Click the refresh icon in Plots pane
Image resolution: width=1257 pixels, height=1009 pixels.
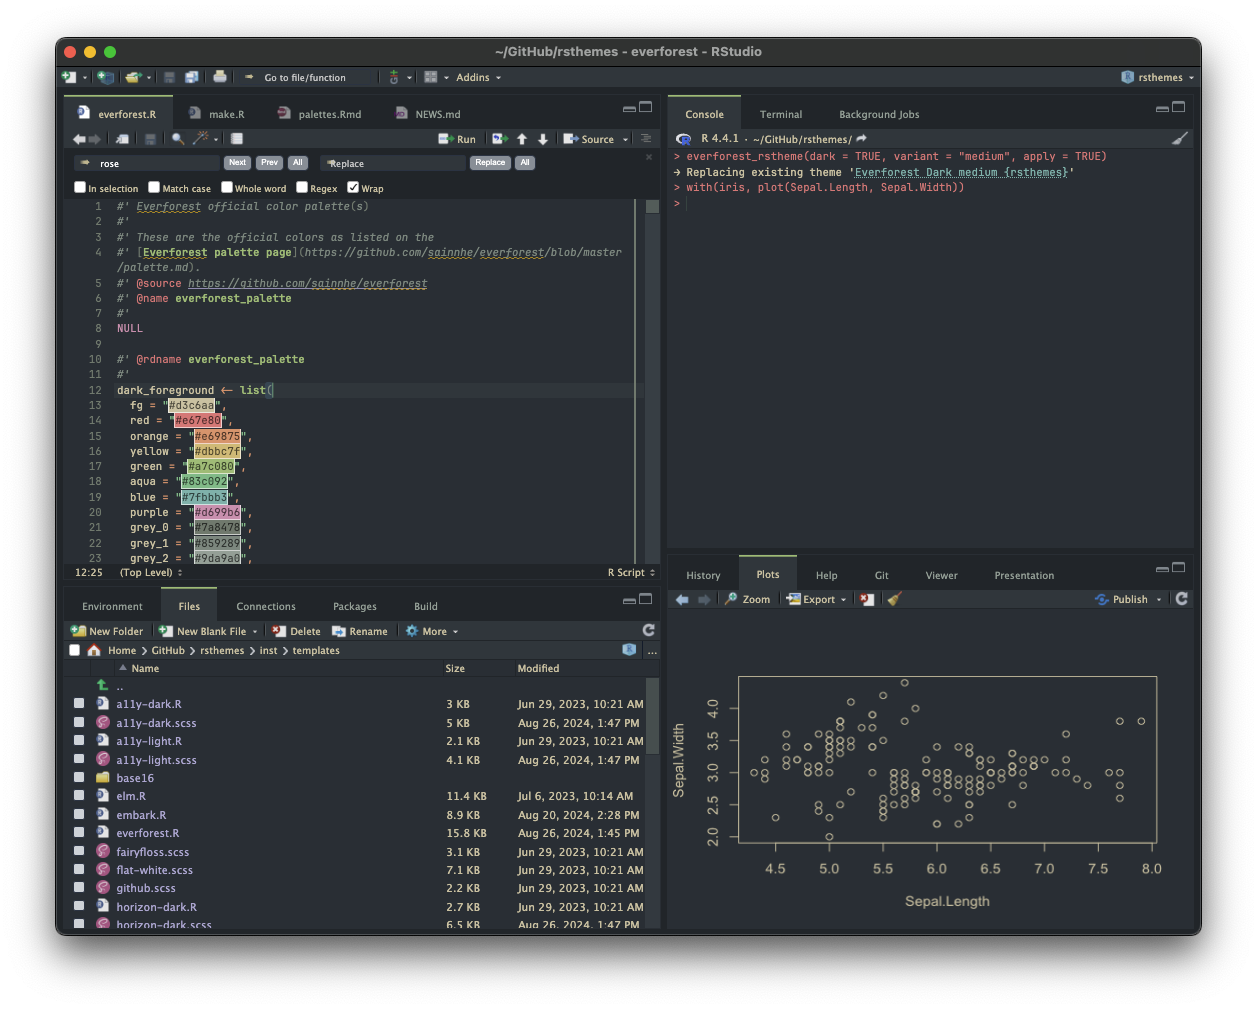pyautogui.click(x=1181, y=599)
